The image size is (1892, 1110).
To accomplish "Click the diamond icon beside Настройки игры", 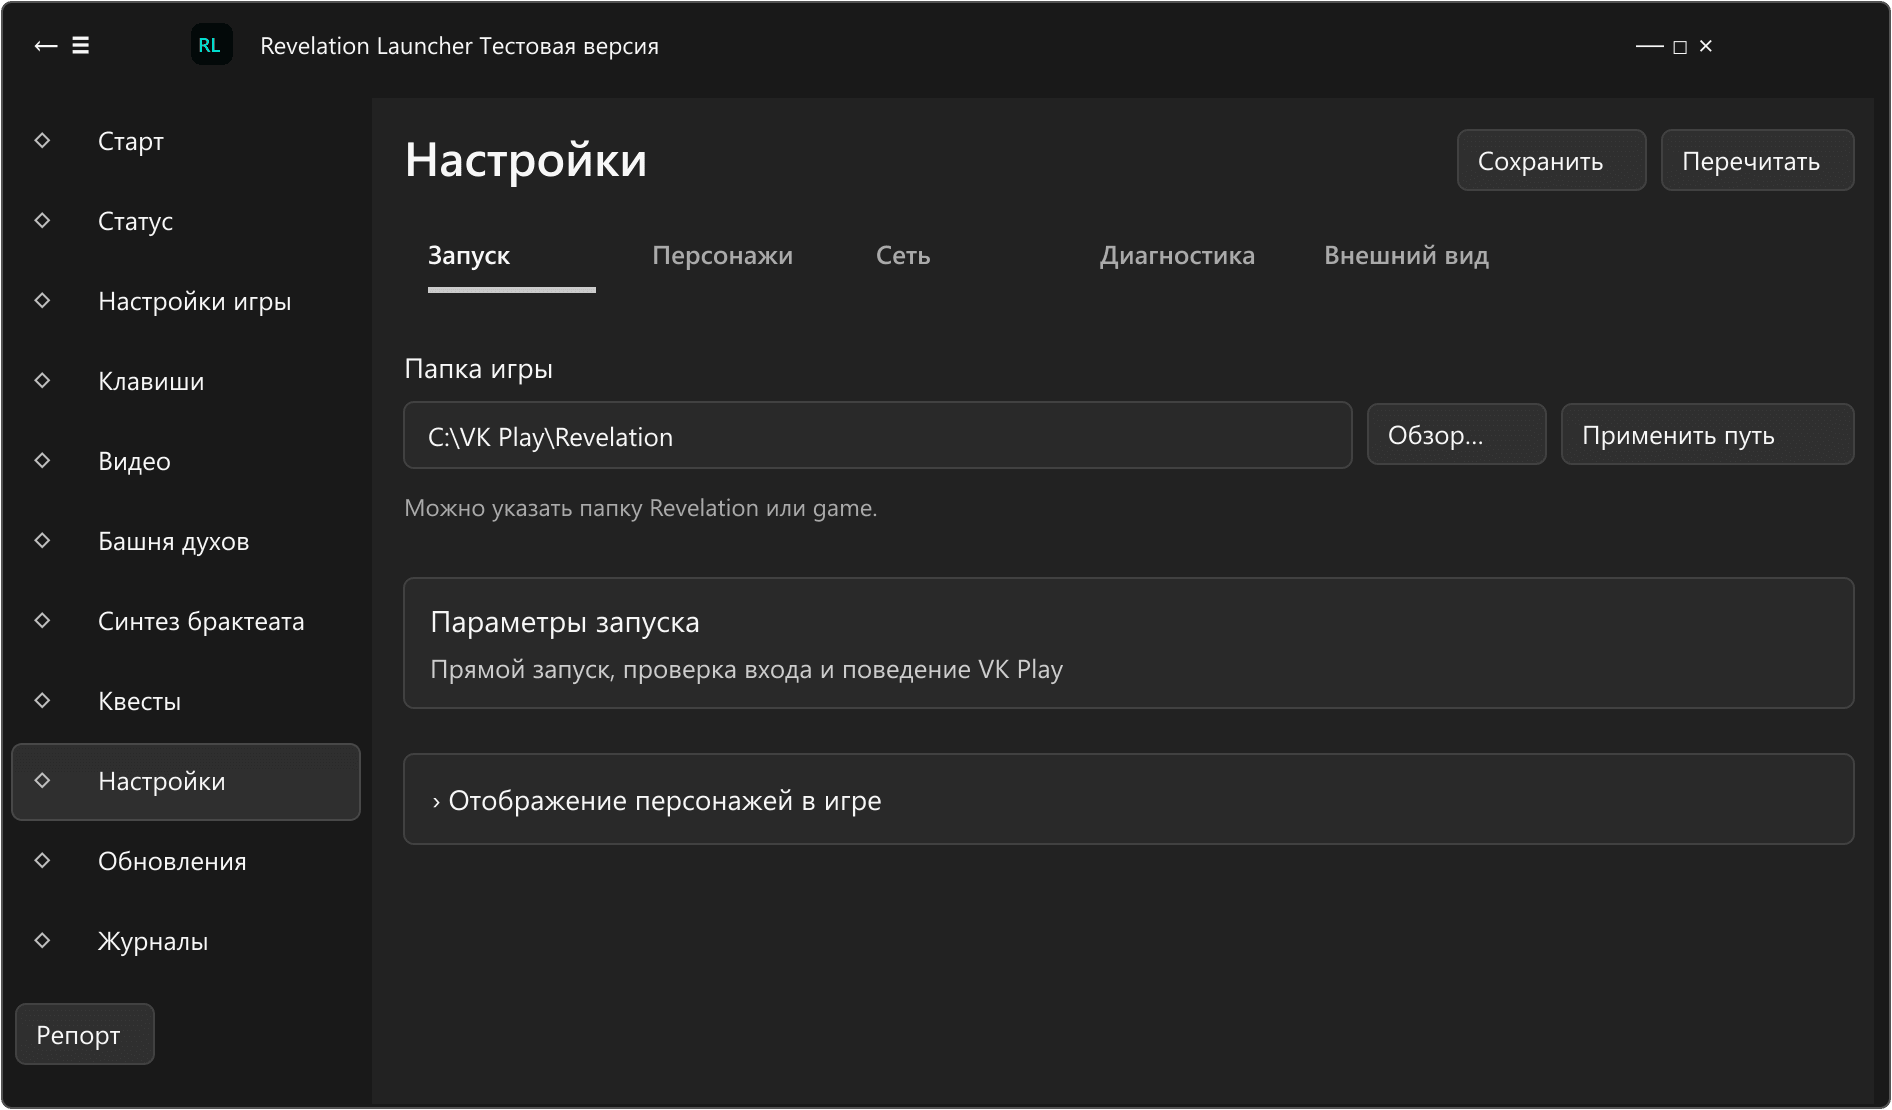I will [x=42, y=300].
